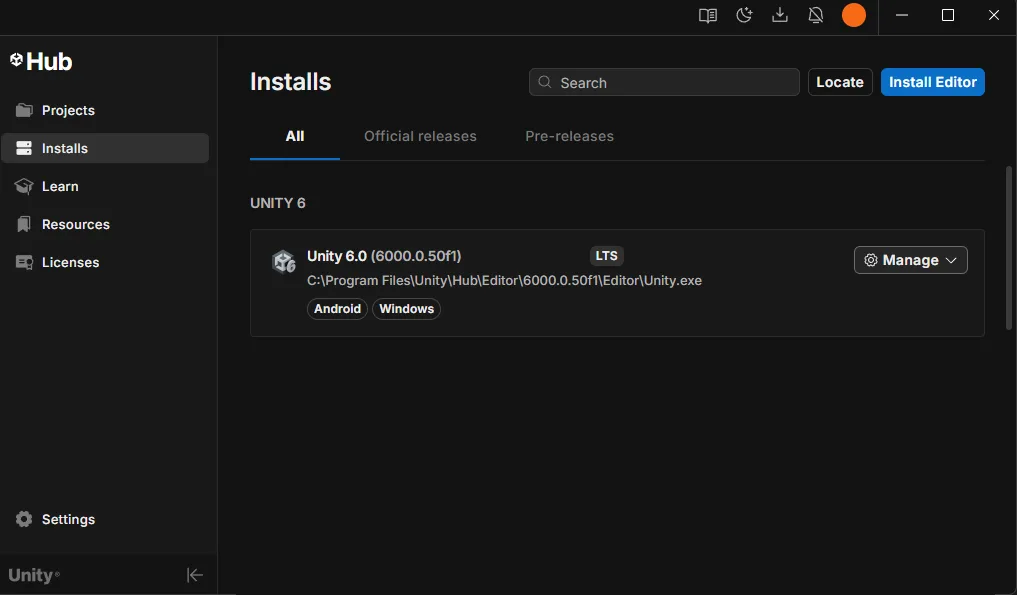
Task: Select the All installs tab
Action: click(294, 136)
